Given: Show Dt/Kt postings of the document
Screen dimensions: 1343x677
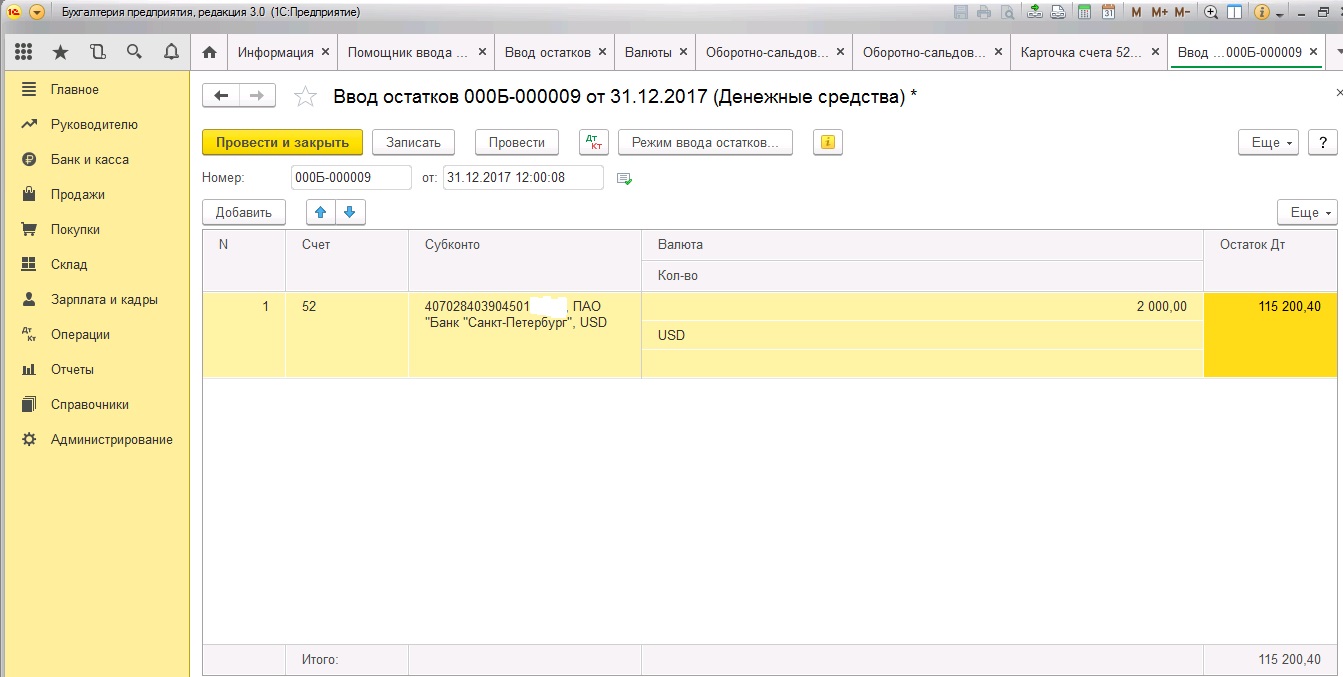Looking at the screenshot, I should pyautogui.click(x=594, y=142).
